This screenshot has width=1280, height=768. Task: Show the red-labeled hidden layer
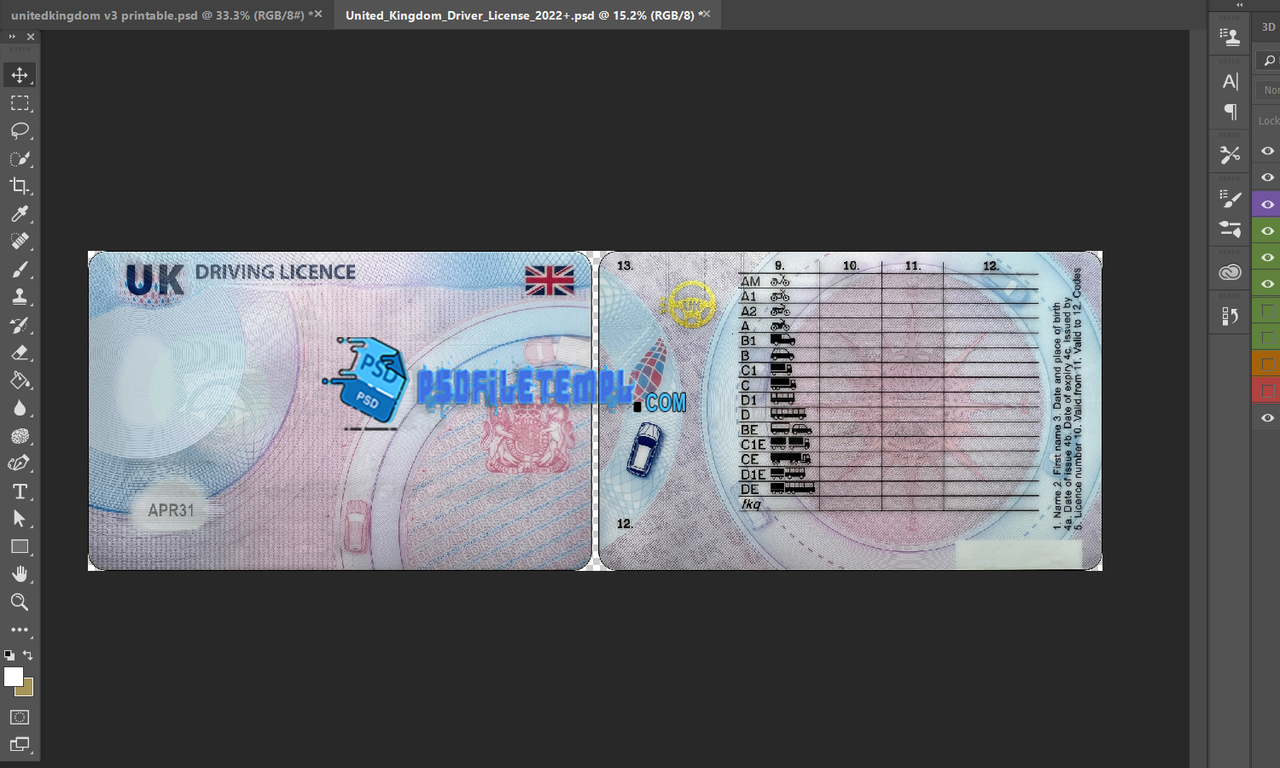(x=1267, y=390)
